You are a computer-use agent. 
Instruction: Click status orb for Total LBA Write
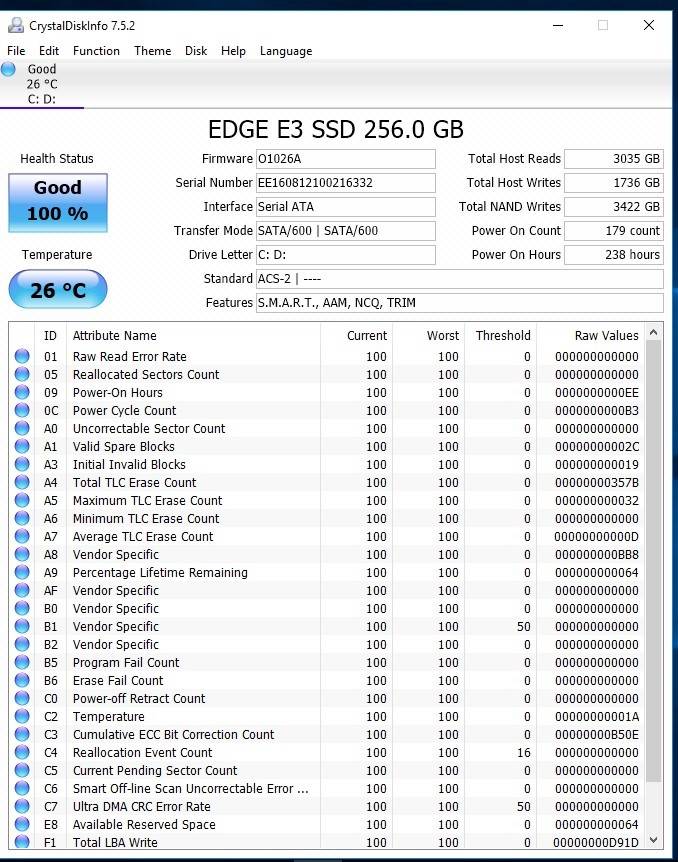point(22,842)
